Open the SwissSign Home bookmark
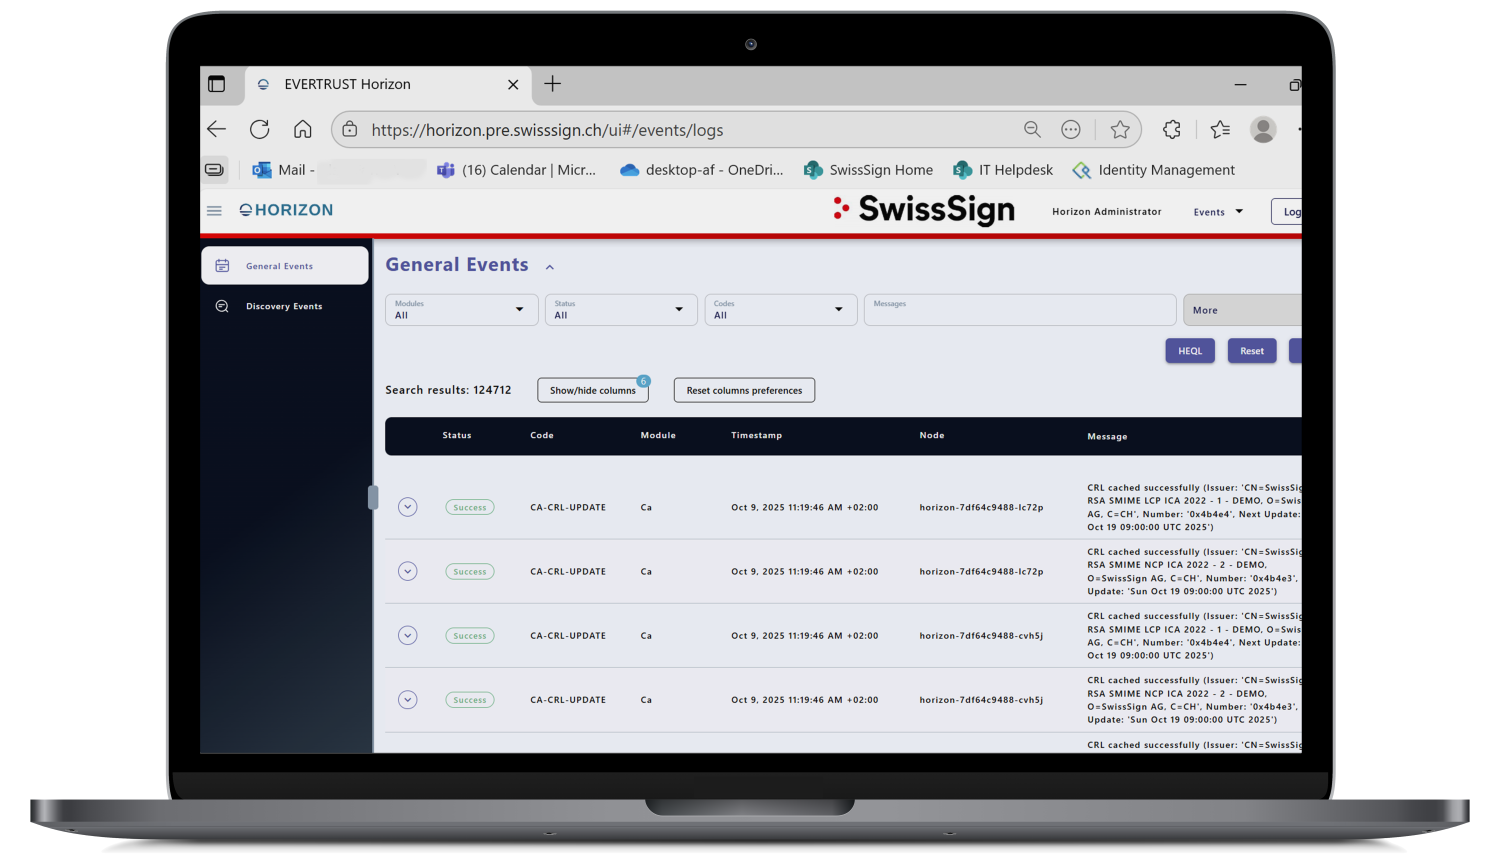 (869, 170)
